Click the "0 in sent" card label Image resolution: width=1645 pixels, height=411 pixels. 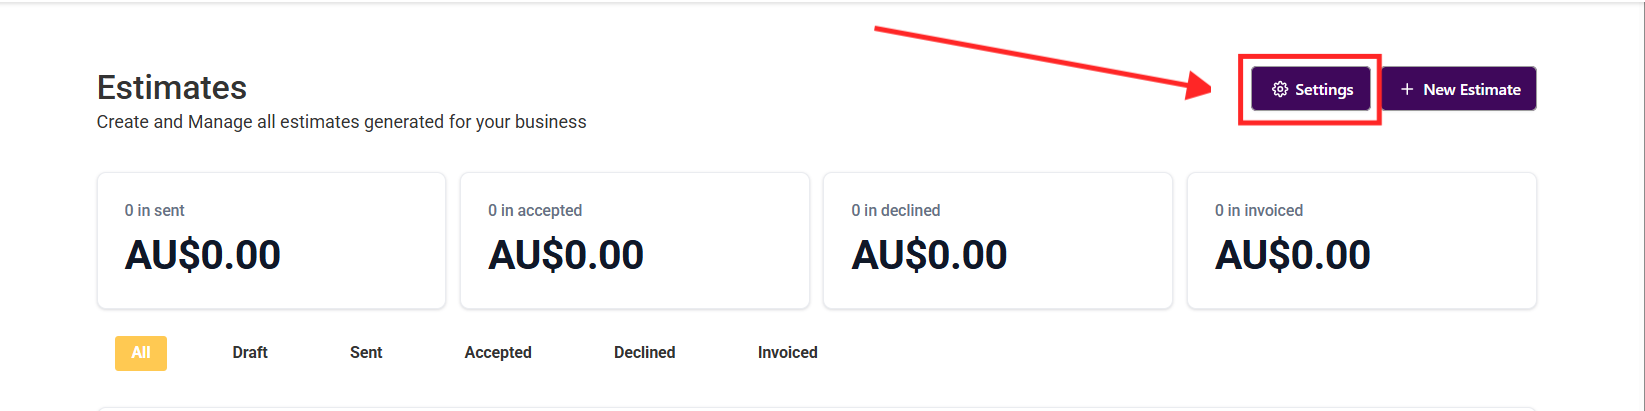click(155, 211)
